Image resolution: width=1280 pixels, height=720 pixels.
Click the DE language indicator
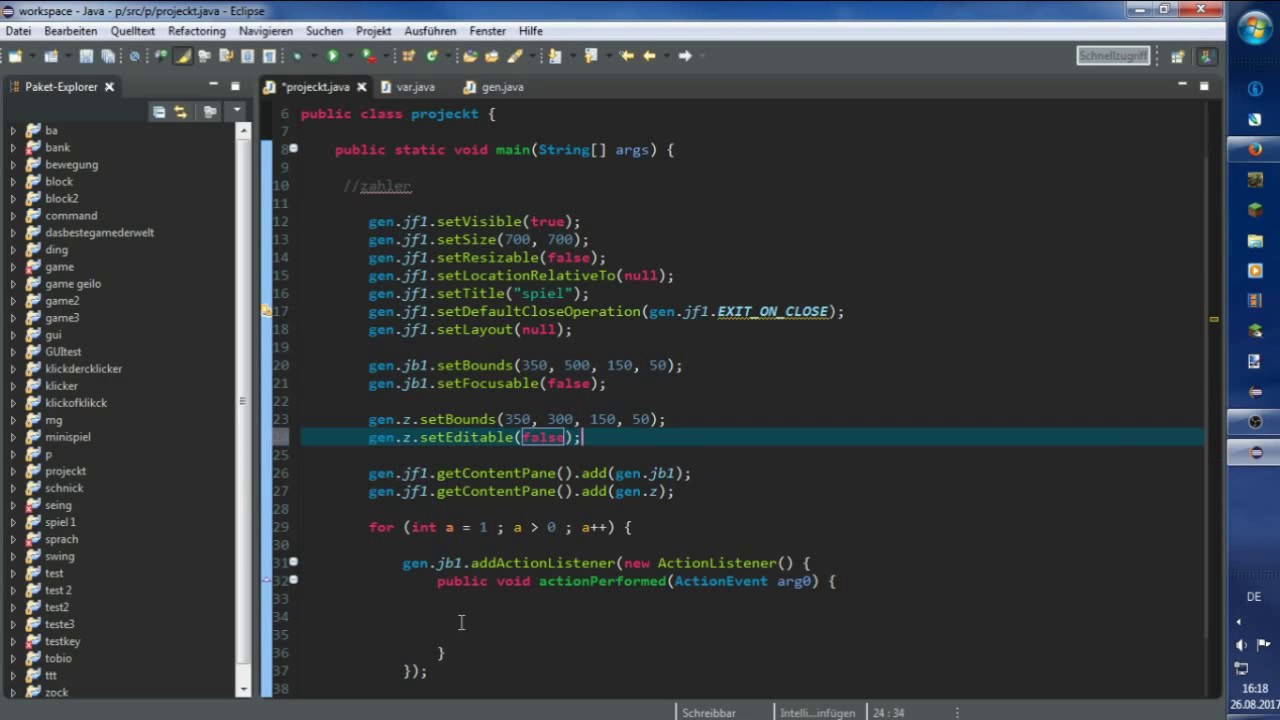[1254, 597]
